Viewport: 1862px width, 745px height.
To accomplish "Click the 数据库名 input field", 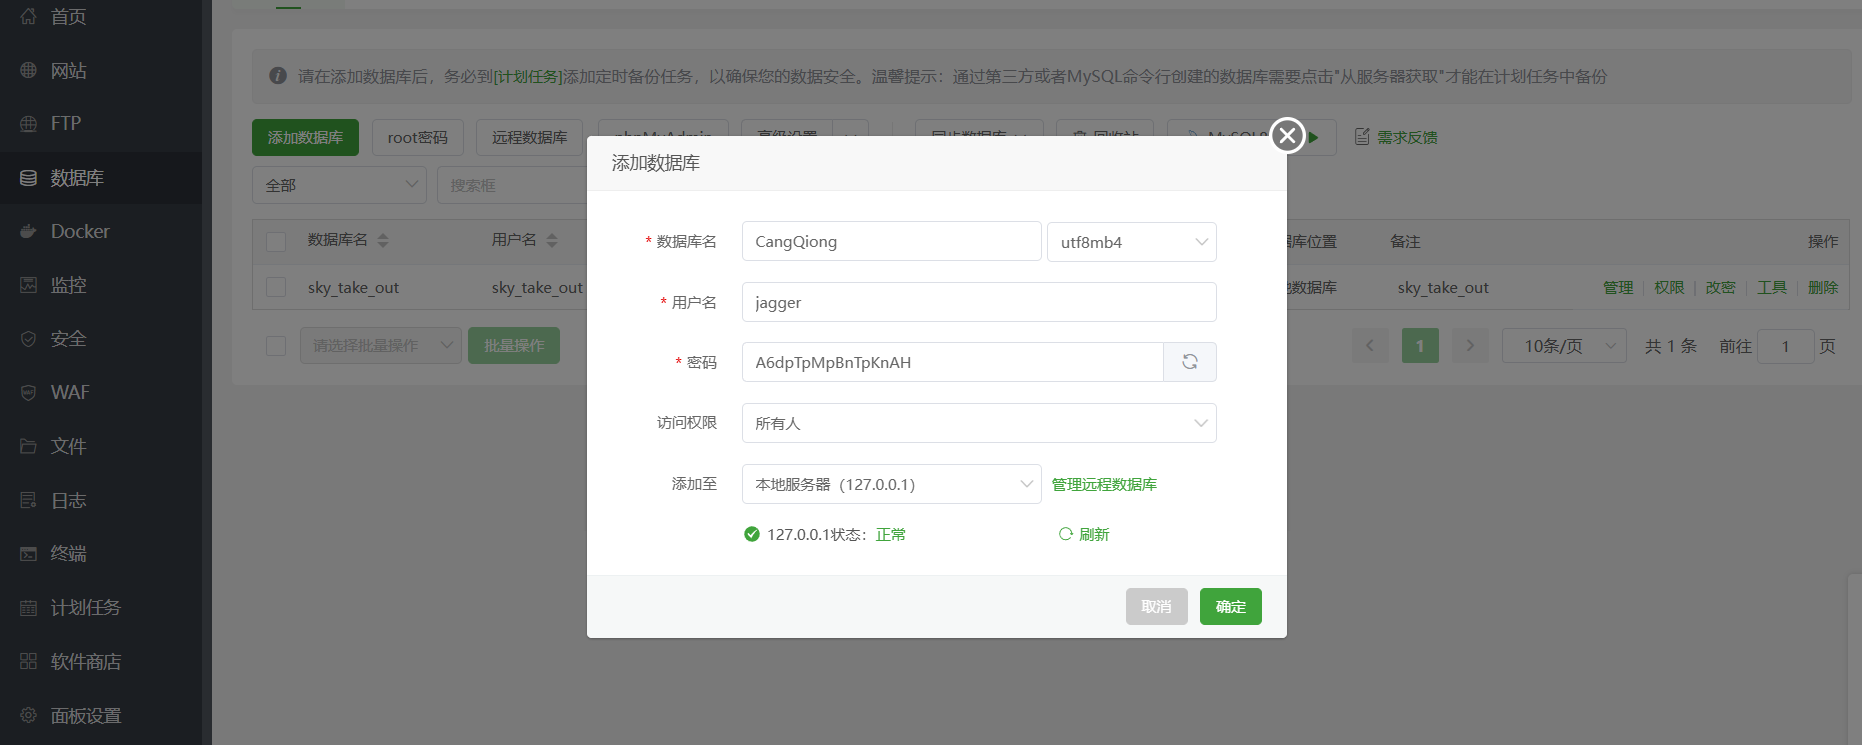I will click(x=892, y=241).
